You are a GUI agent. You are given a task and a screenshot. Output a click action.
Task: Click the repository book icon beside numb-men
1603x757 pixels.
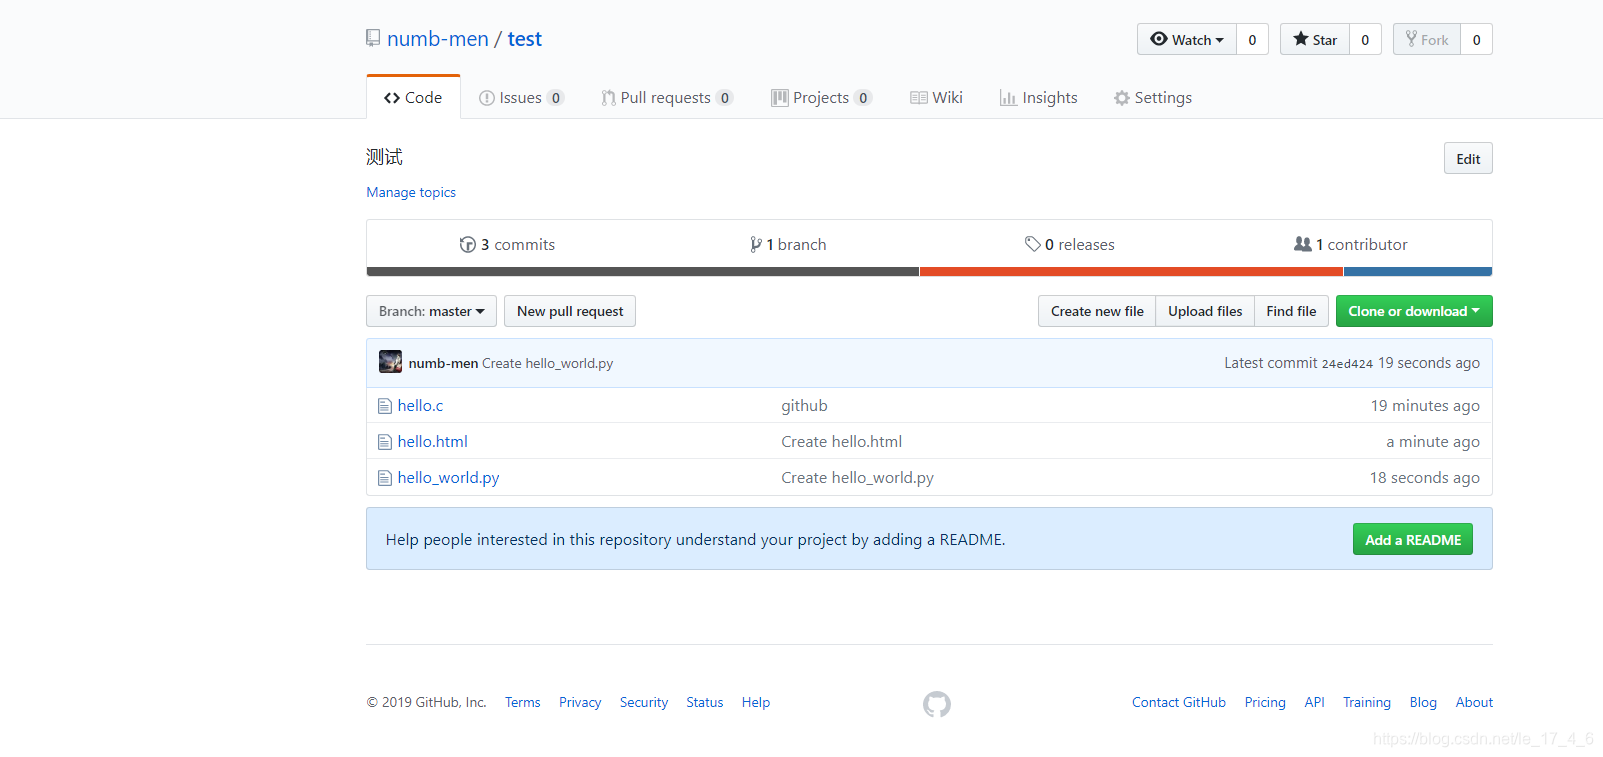(373, 38)
